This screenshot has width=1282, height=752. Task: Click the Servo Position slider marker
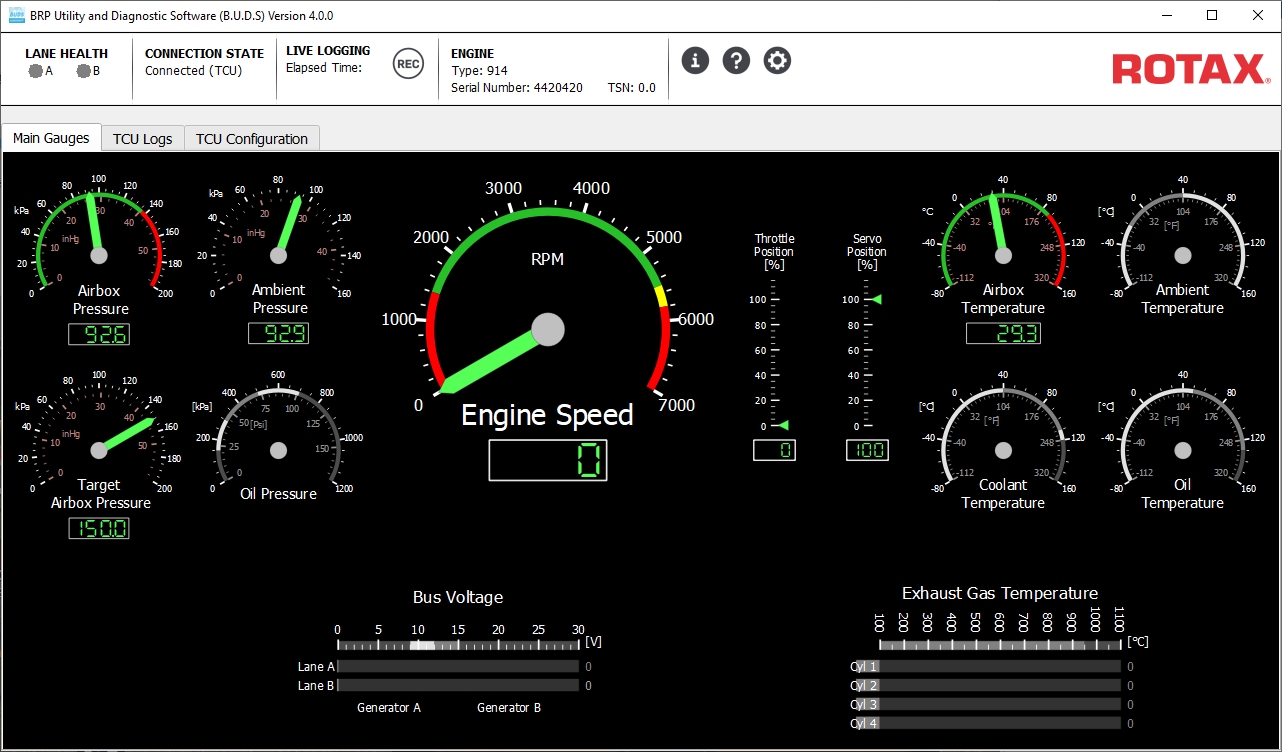(x=876, y=299)
